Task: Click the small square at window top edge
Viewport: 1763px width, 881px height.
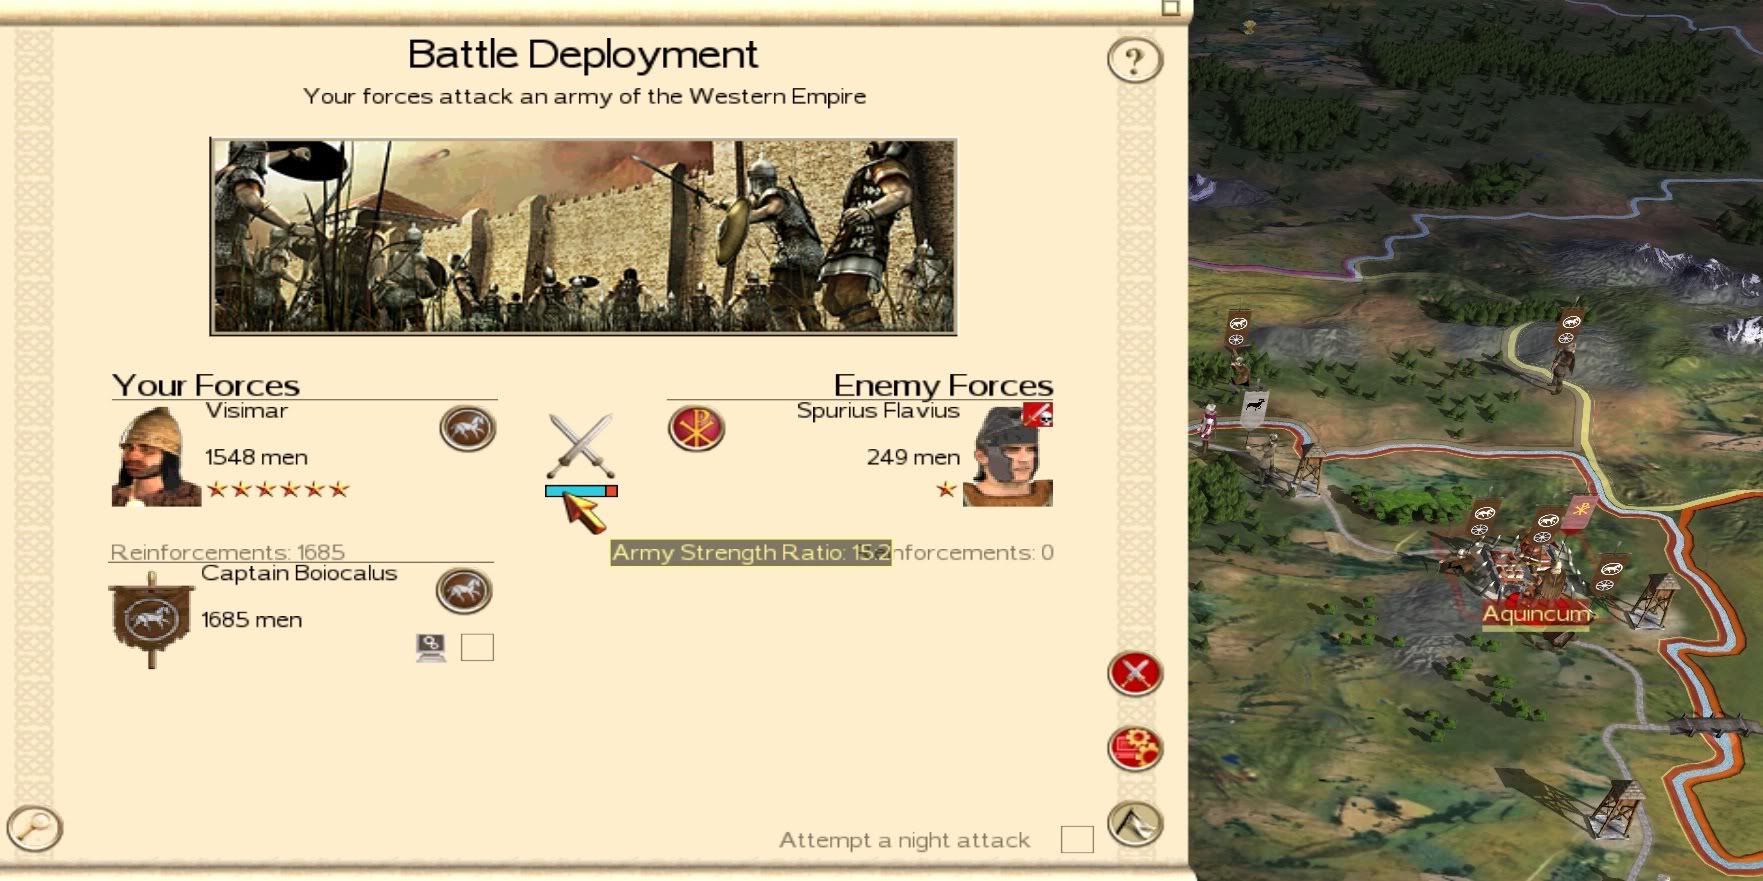Action: (x=1171, y=8)
